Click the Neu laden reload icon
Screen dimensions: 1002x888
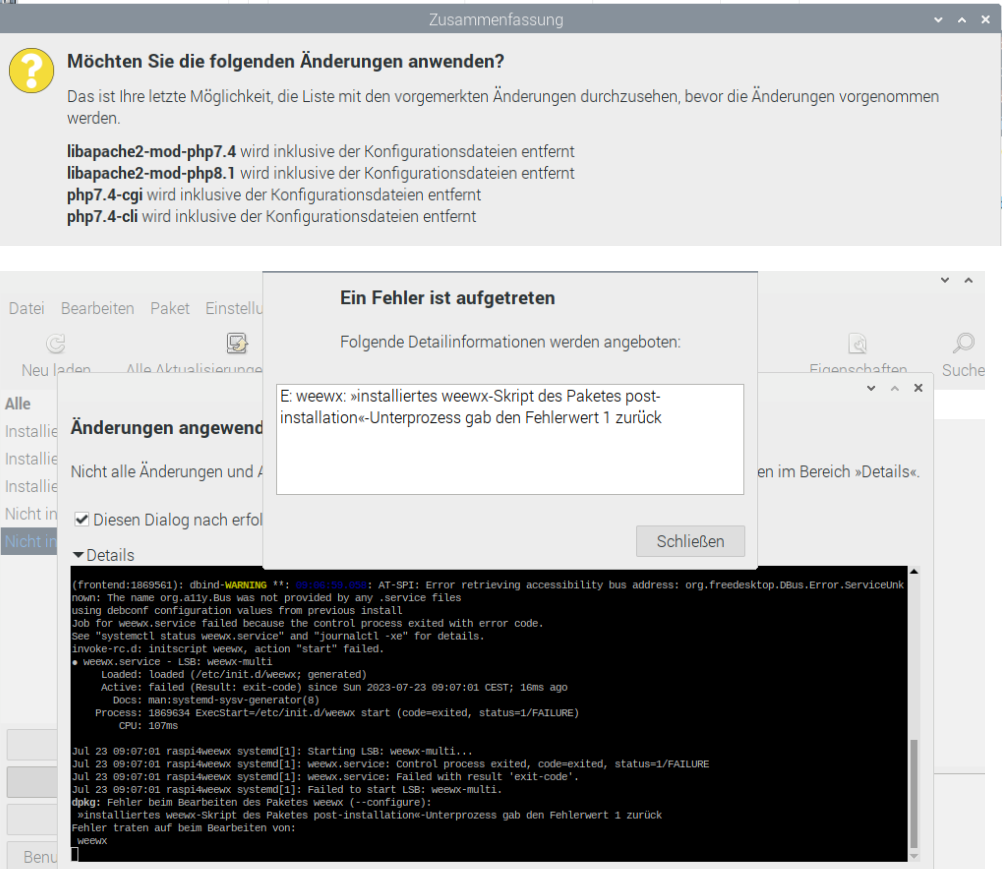56,344
